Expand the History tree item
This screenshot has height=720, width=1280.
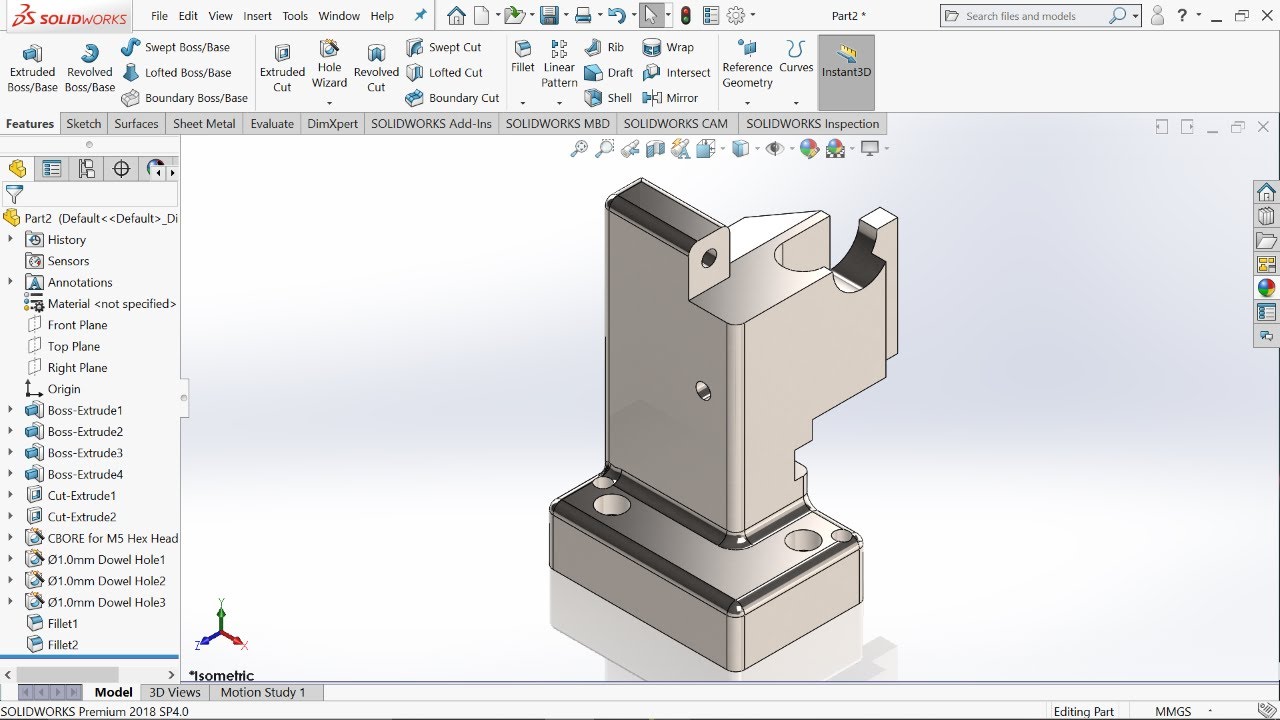(10, 239)
